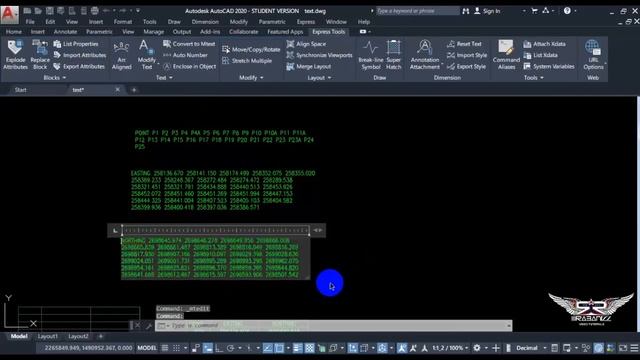Expand the Text panel dropdown
640x360 pixels.
click(164, 78)
